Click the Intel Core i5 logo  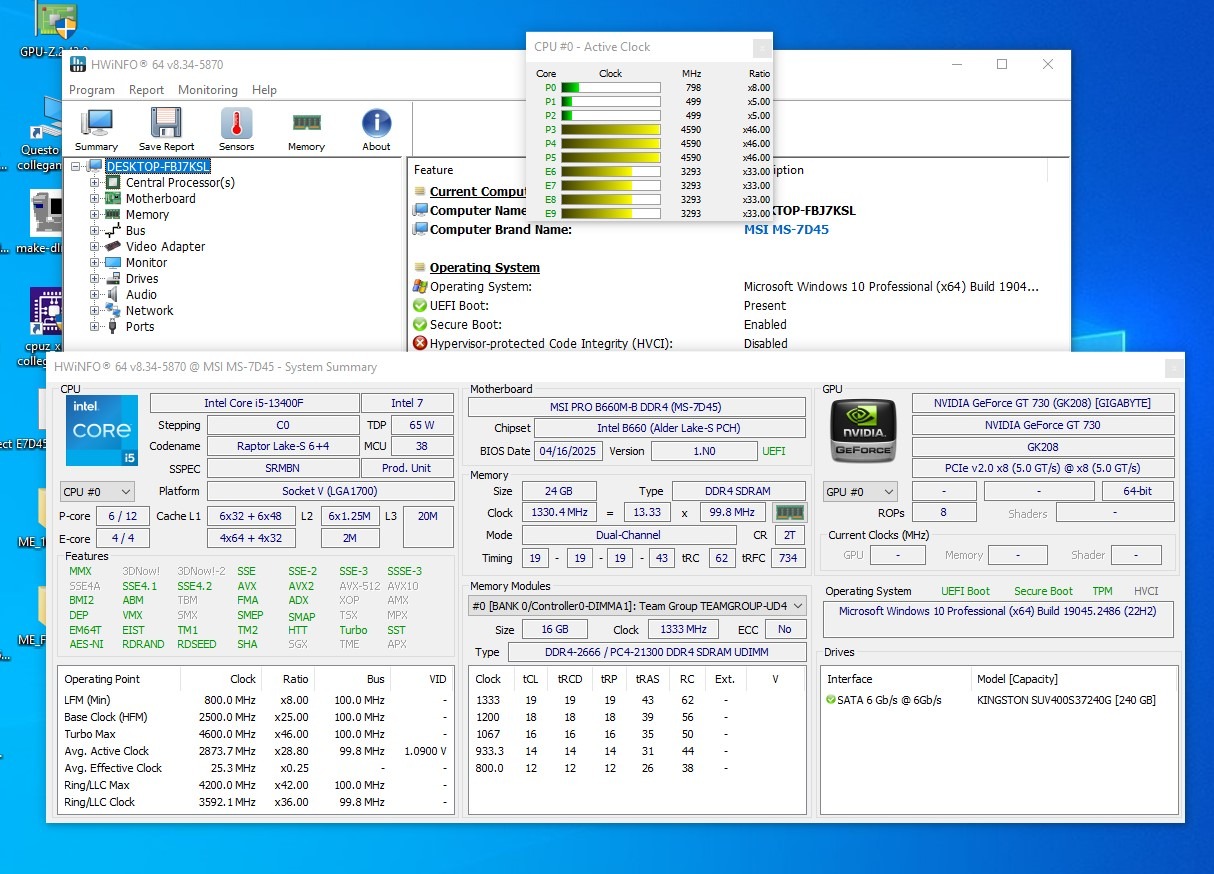click(x=101, y=431)
